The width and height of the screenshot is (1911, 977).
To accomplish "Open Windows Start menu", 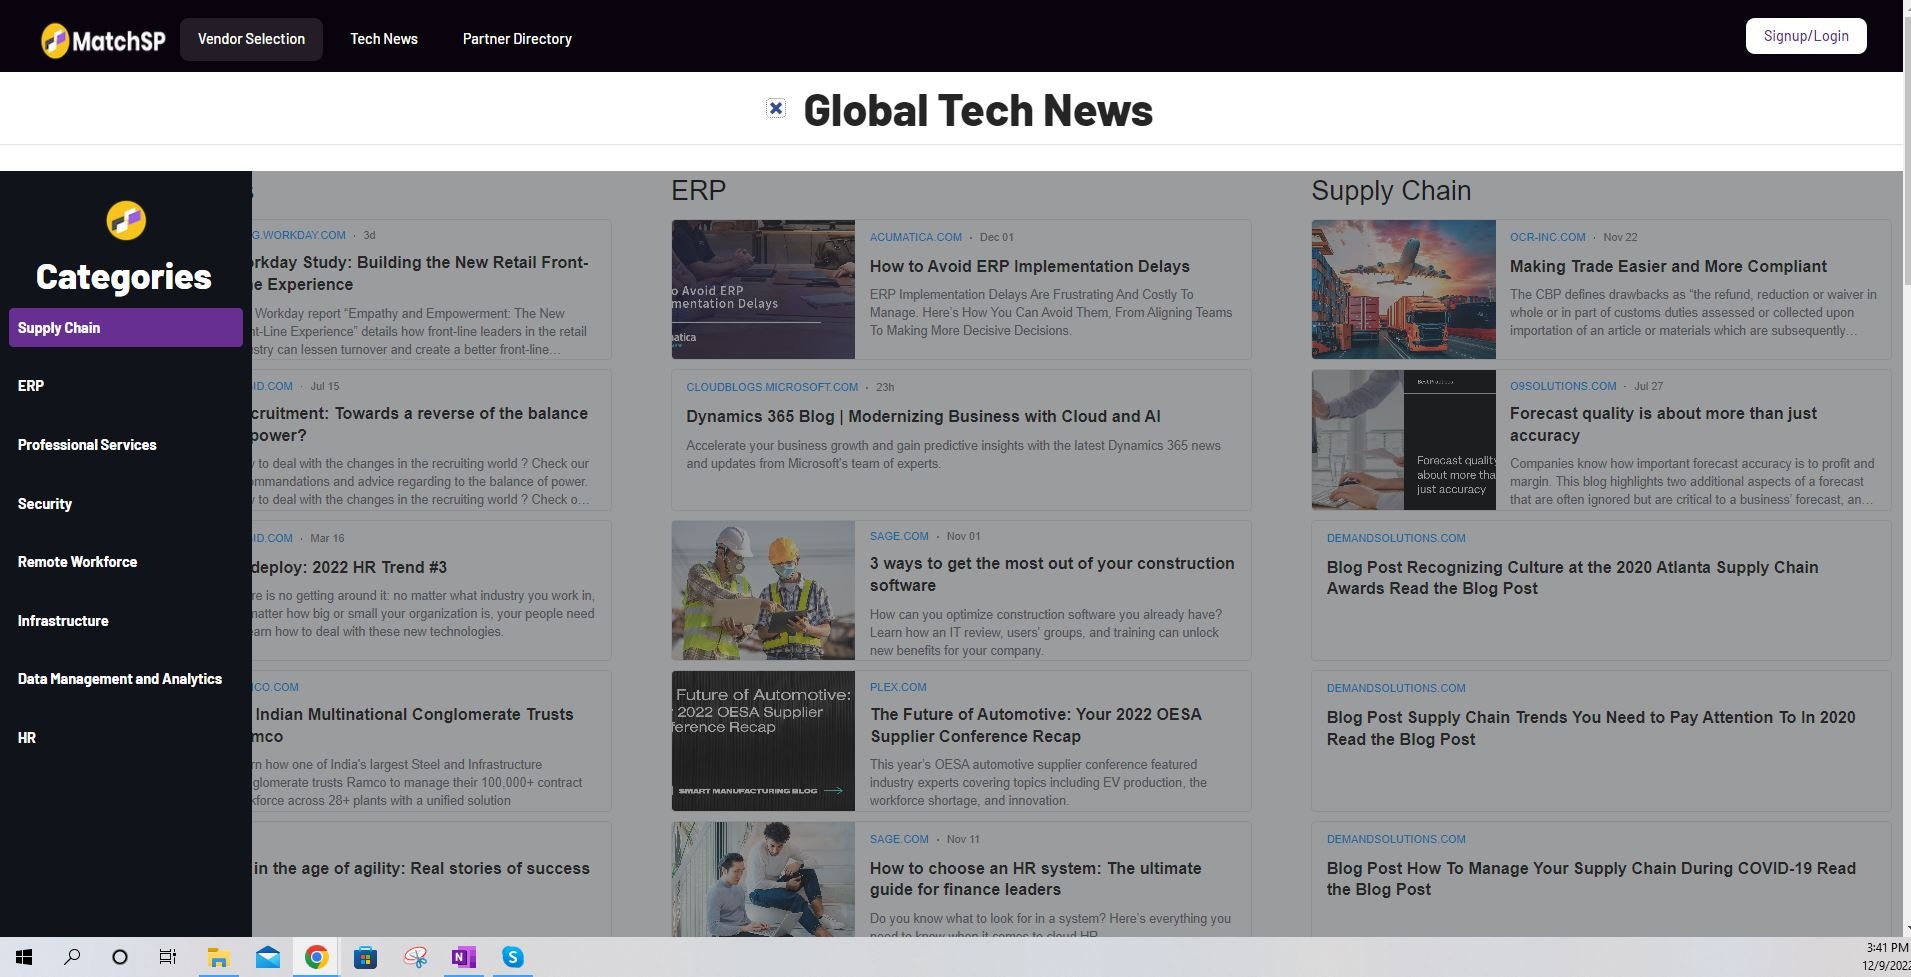I will (x=24, y=957).
